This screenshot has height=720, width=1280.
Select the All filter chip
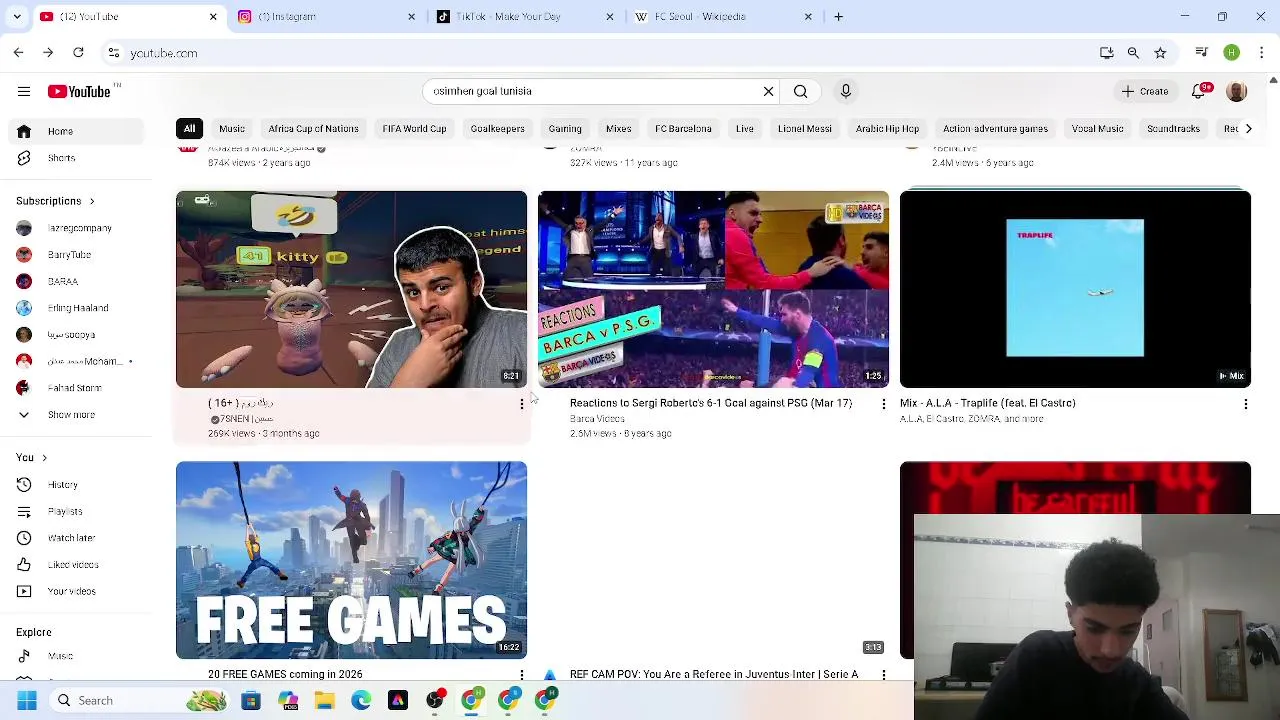pyautogui.click(x=189, y=129)
